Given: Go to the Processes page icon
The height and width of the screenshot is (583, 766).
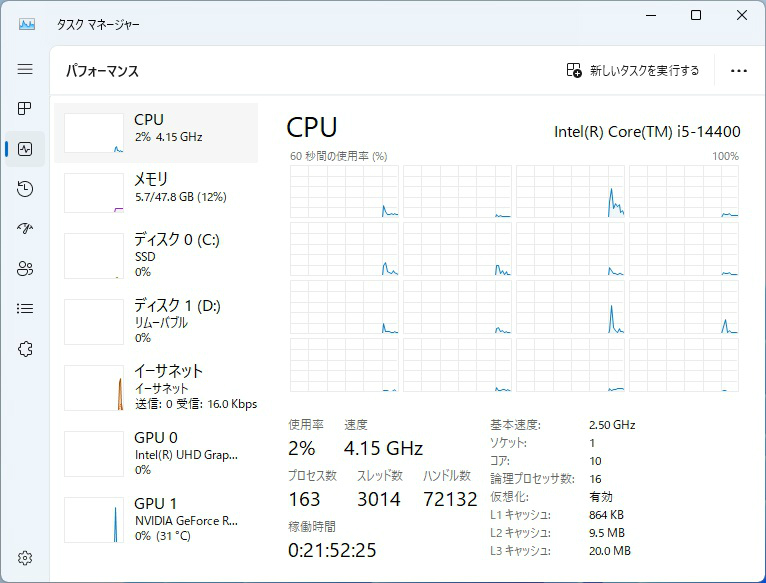Looking at the screenshot, I should [x=25, y=108].
